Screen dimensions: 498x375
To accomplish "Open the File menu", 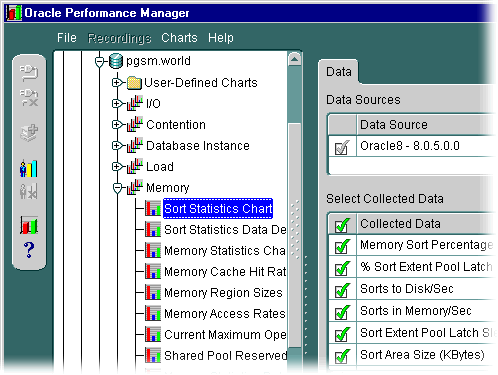I will pos(67,38).
